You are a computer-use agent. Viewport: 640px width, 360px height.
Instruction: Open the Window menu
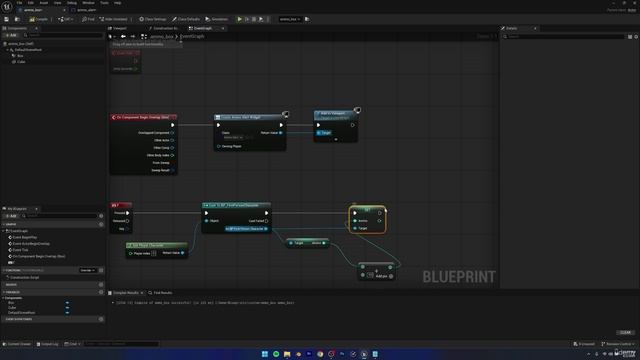click(88, 3)
